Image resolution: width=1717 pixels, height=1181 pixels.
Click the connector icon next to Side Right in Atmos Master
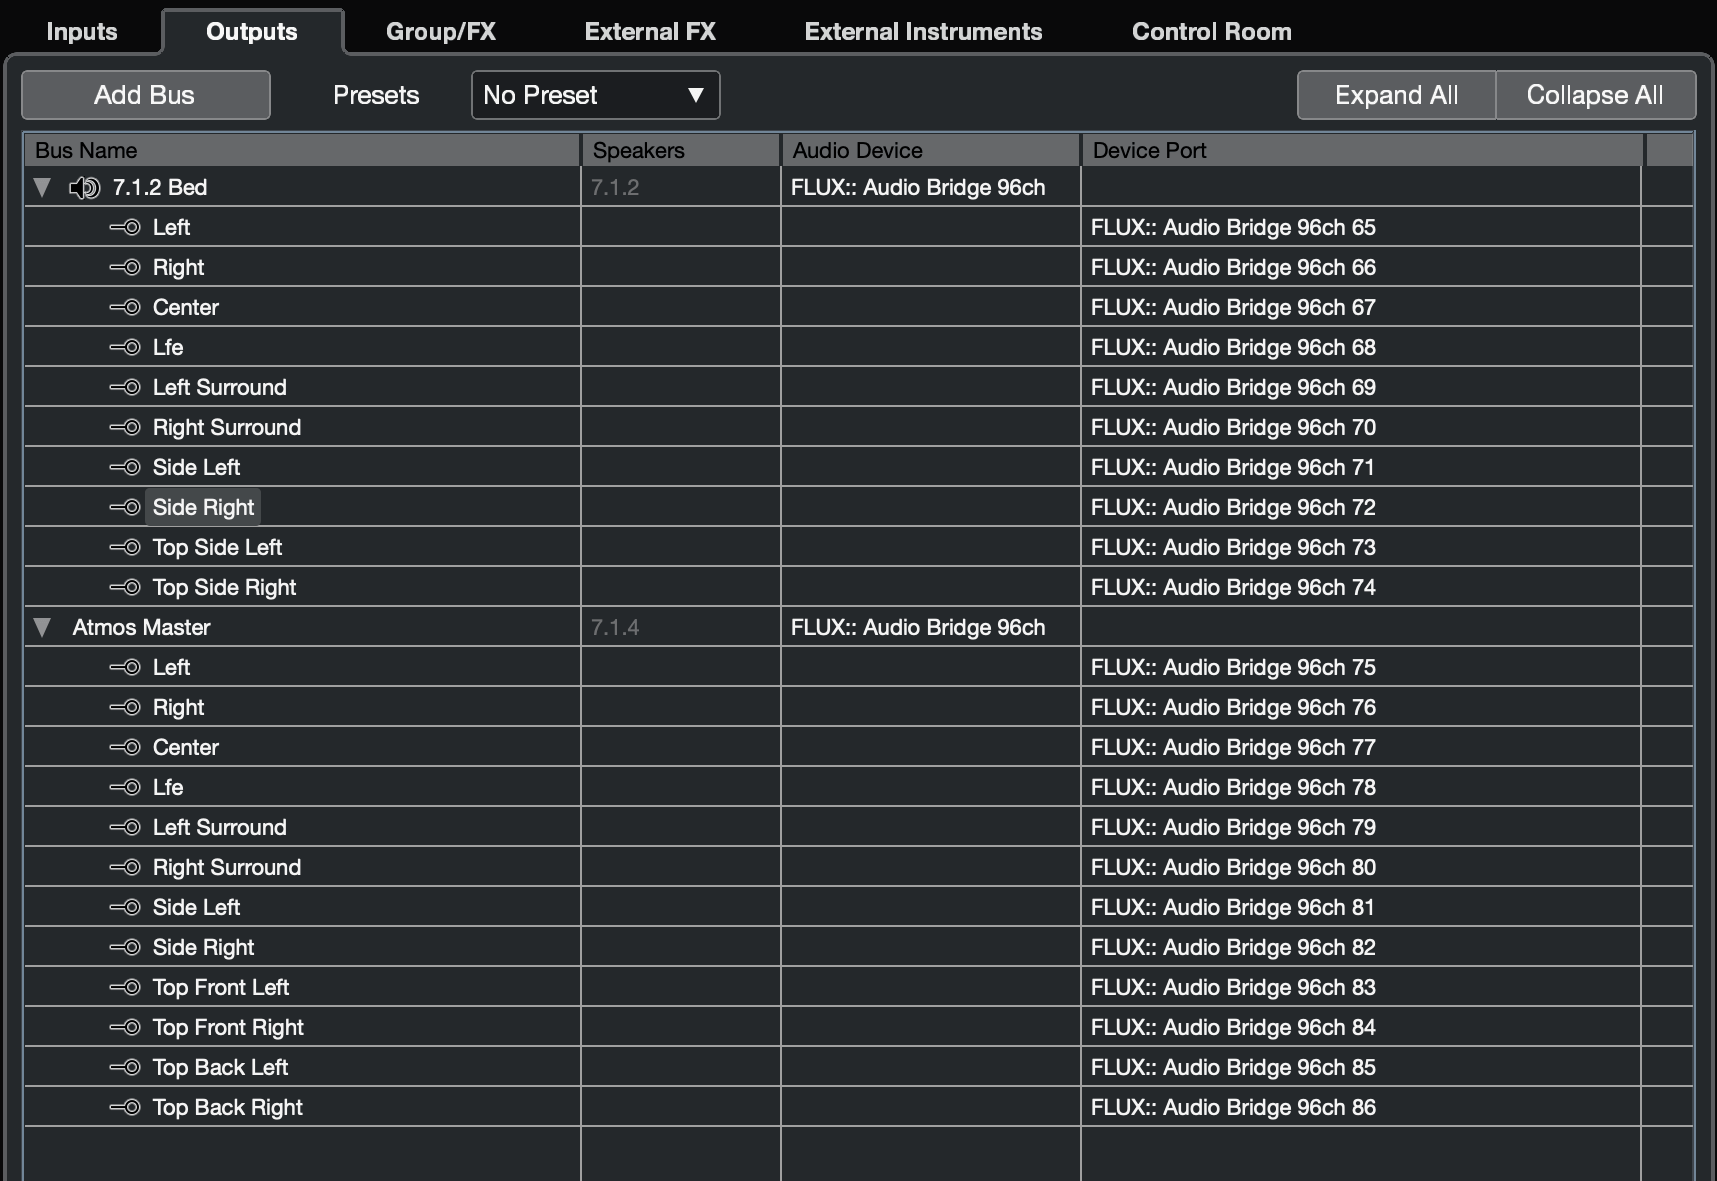(125, 947)
